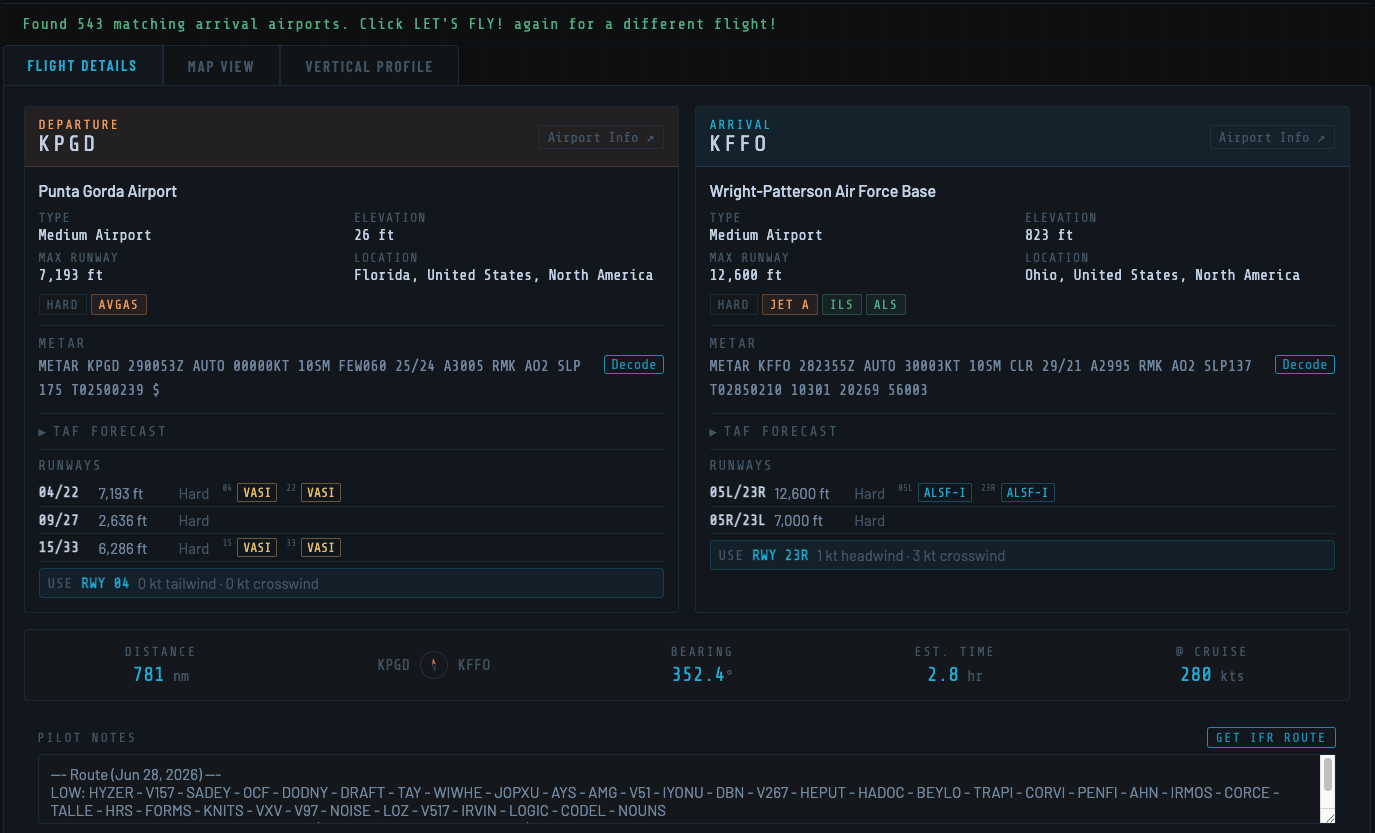Click the 823 ft elevation value
Image resolution: width=1375 pixels, height=833 pixels.
pos(1049,235)
